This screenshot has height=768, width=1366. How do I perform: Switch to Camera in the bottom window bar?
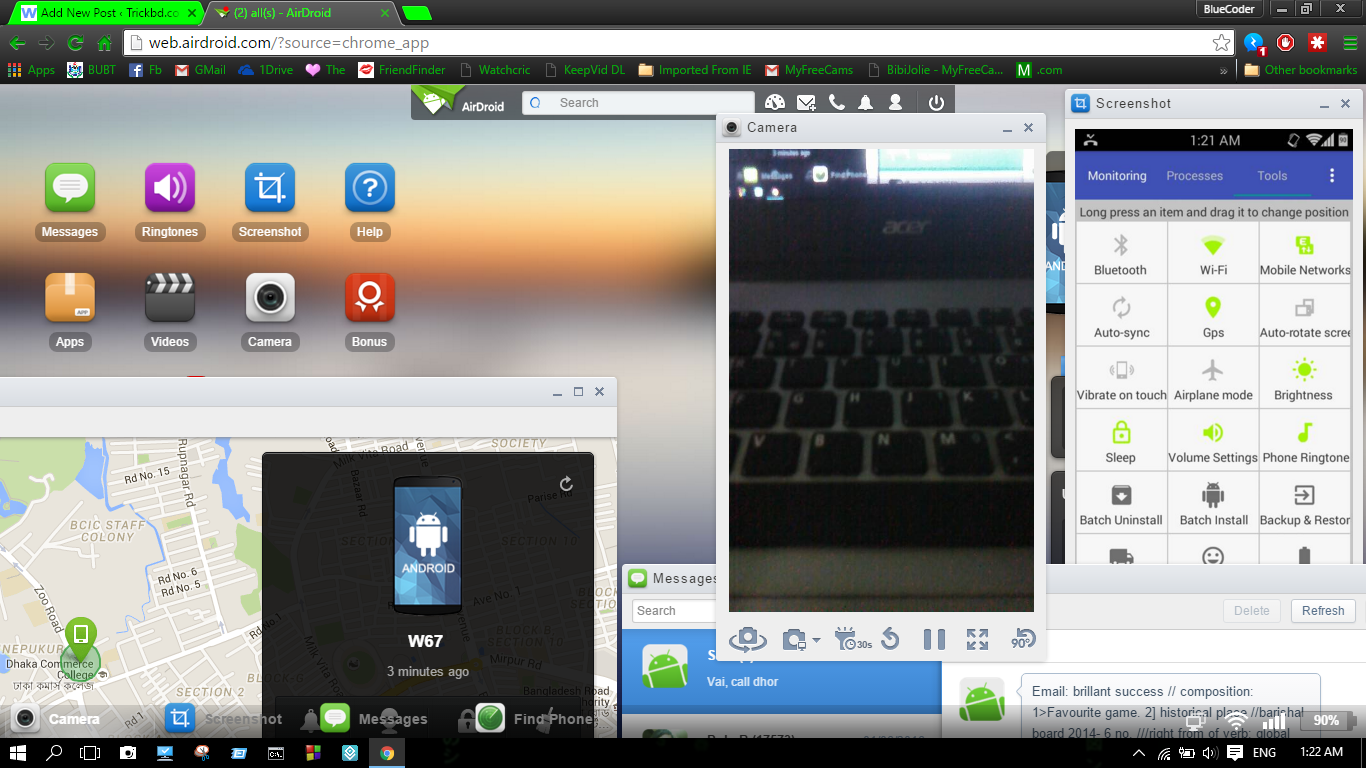[56, 719]
